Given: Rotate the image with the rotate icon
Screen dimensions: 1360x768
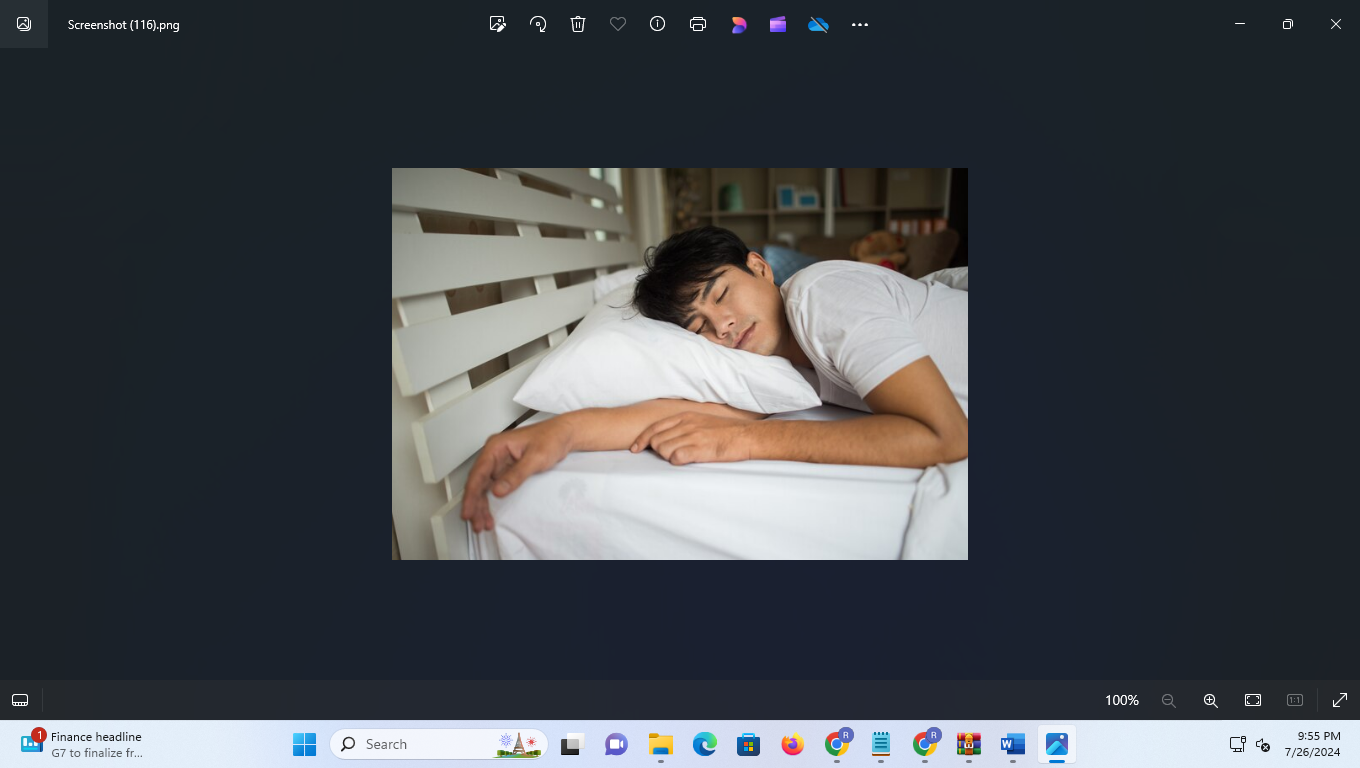Looking at the screenshot, I should [538, 24].
